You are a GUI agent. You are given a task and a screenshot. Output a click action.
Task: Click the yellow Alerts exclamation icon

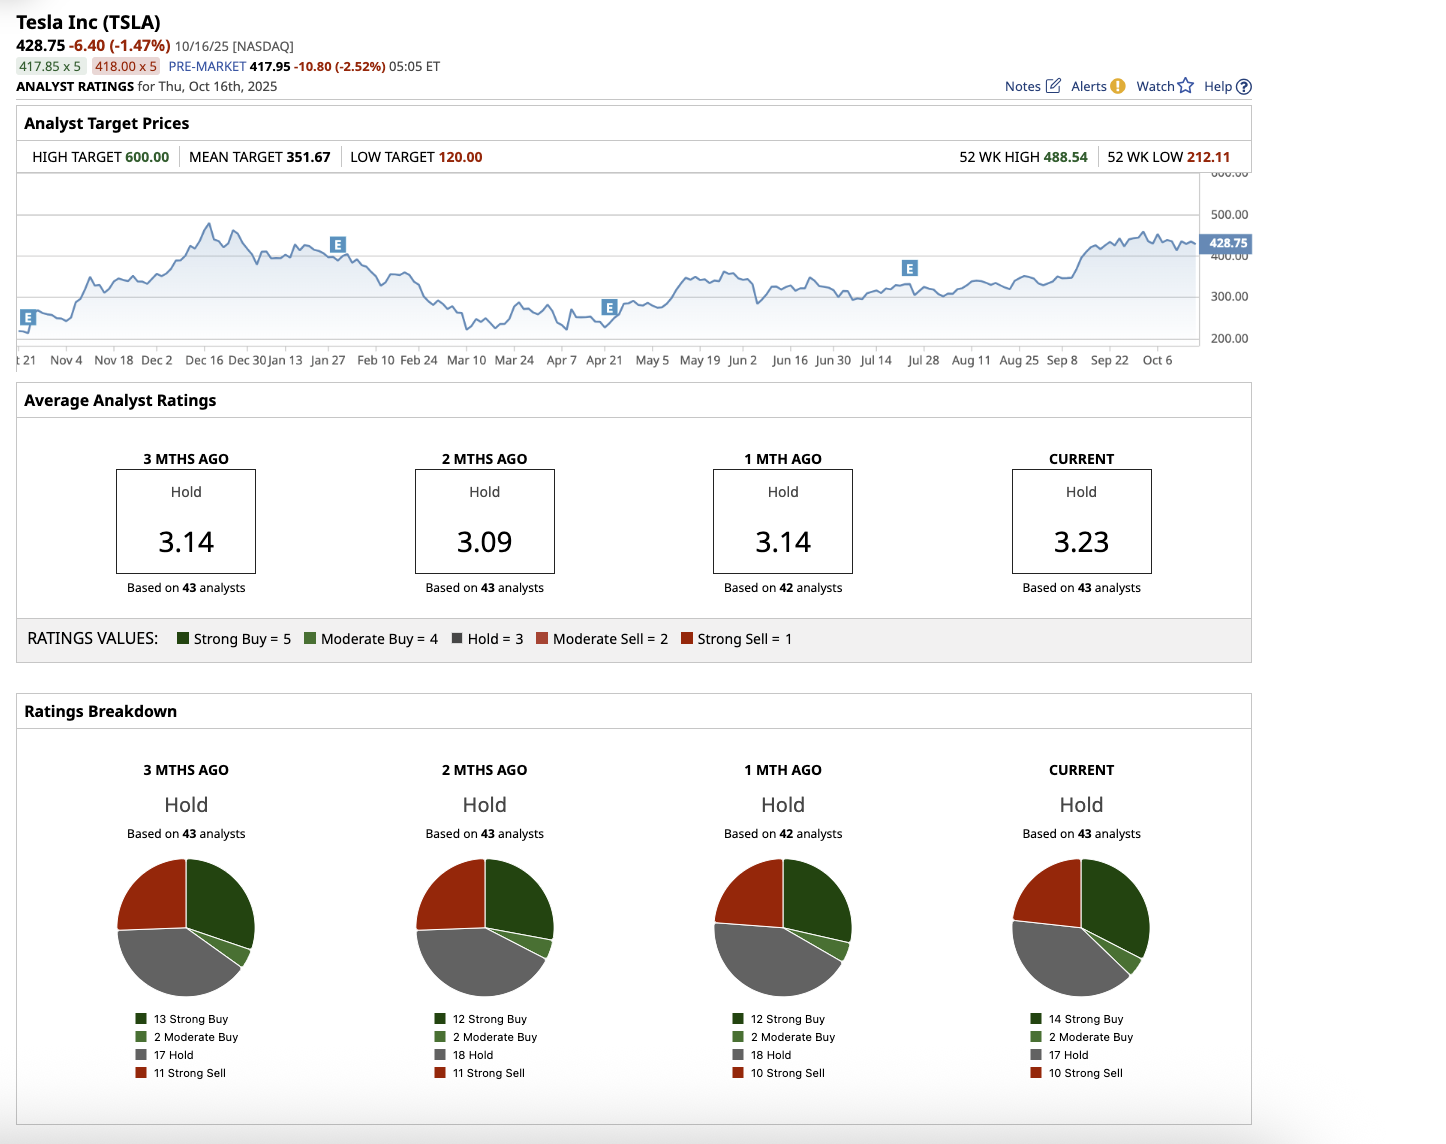tap(1117, 86)
